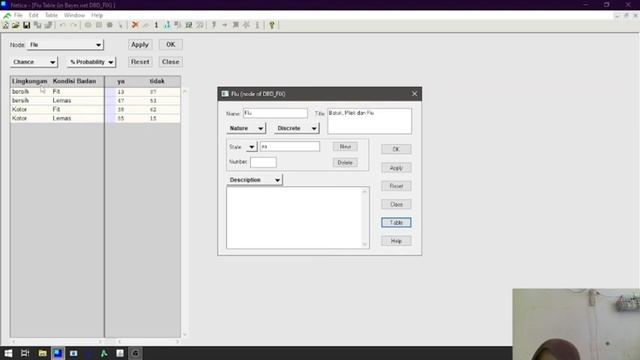
Task: Click OK above the probability table
Action: [171, 44]
